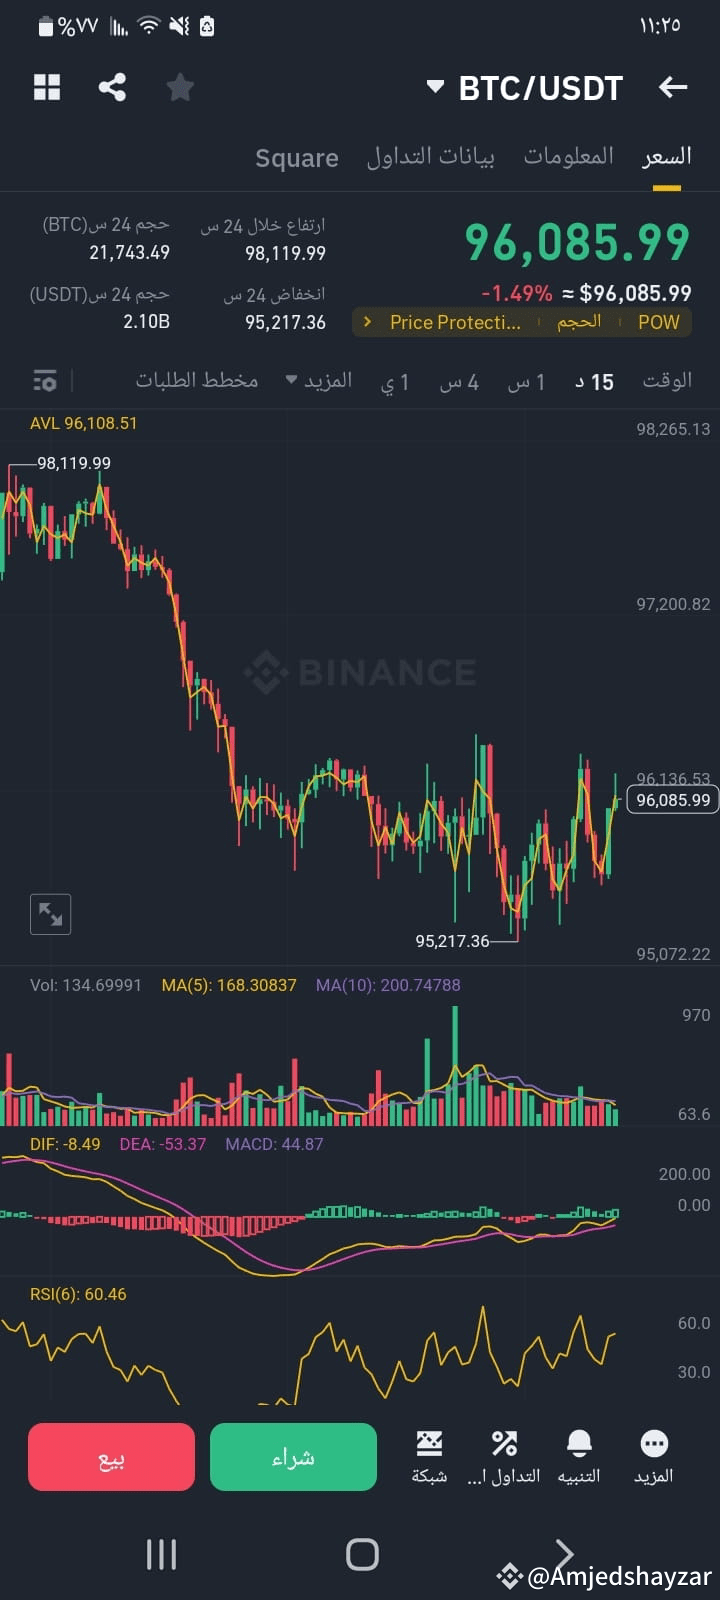Expand the chart with the fullscreen arrows icon

tap(50, 913)
